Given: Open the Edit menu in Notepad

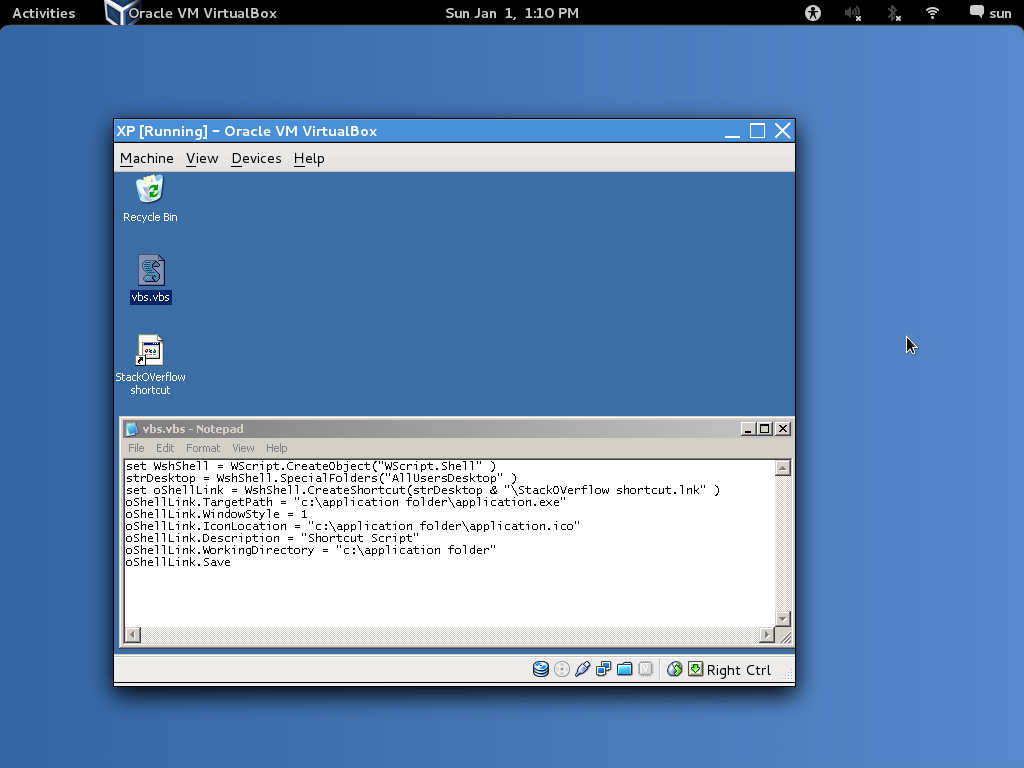Looking at the screenshot, I should pos(164,448).
